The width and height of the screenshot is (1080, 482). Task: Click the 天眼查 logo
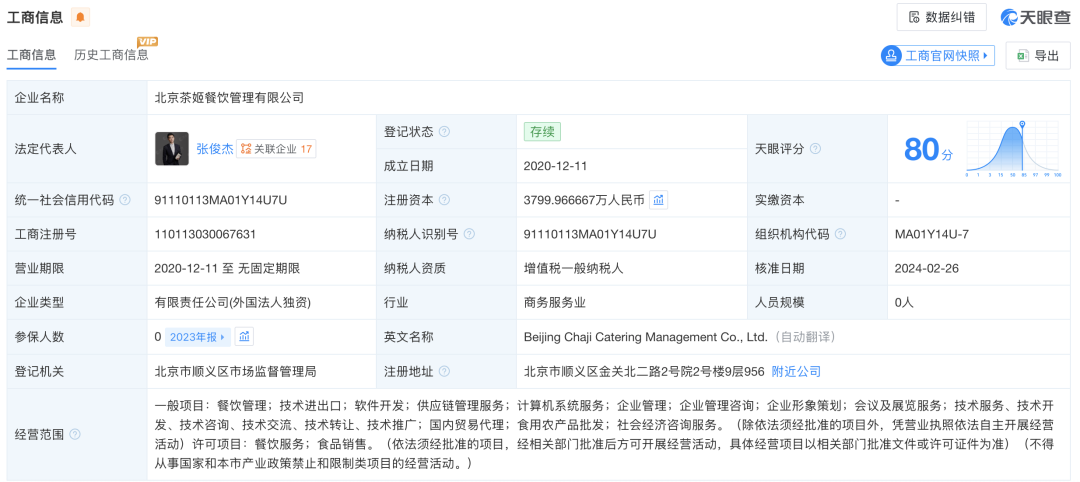(x=1036, y=17)
